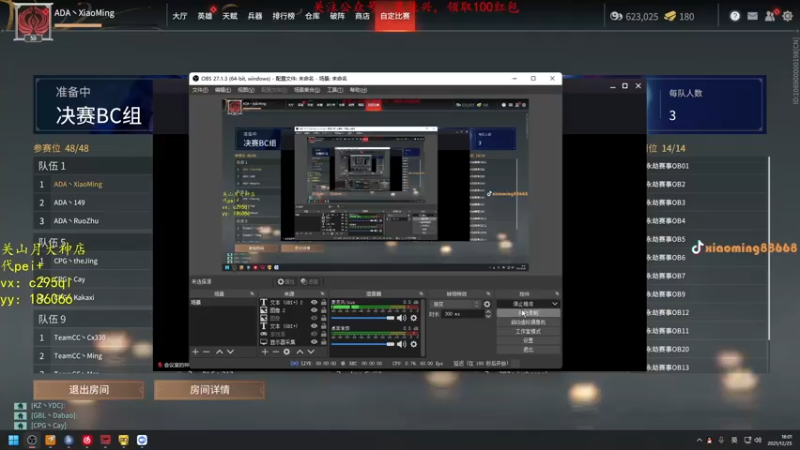
Task: Adjust 麦克风/Aux volume slider
Action: 363,318
